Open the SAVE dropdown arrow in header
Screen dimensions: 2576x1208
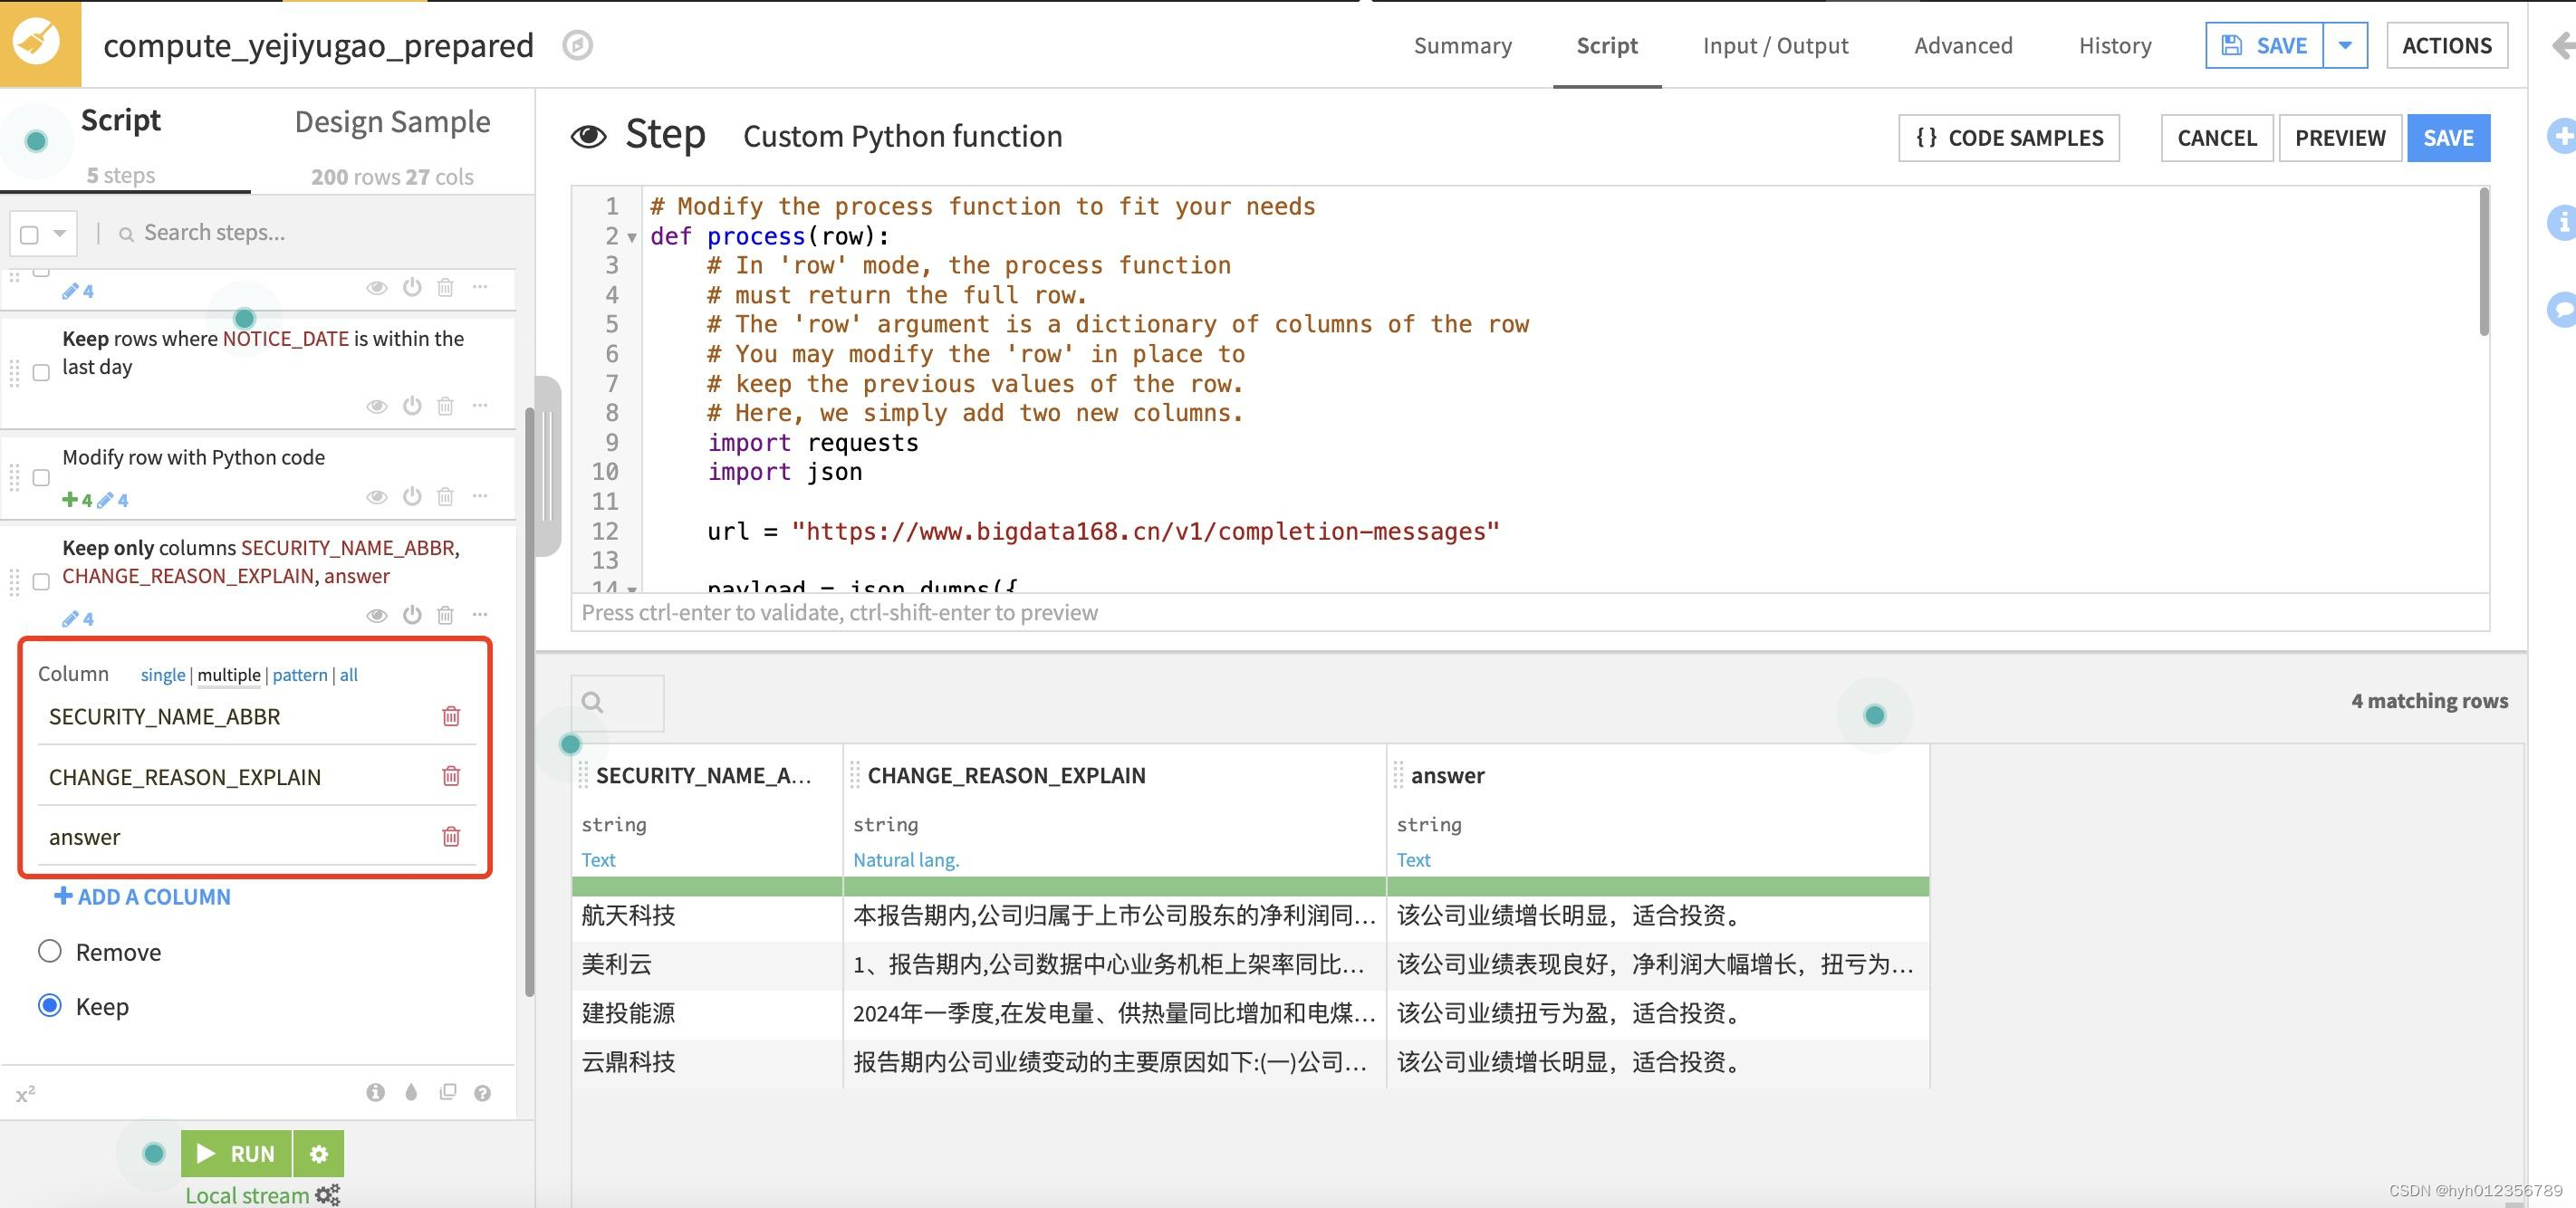click(2345, 45)
